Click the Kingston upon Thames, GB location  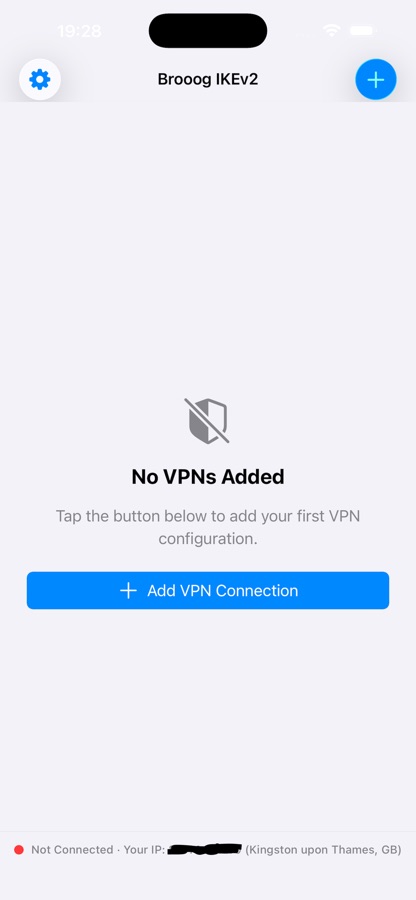coord(324,850)
